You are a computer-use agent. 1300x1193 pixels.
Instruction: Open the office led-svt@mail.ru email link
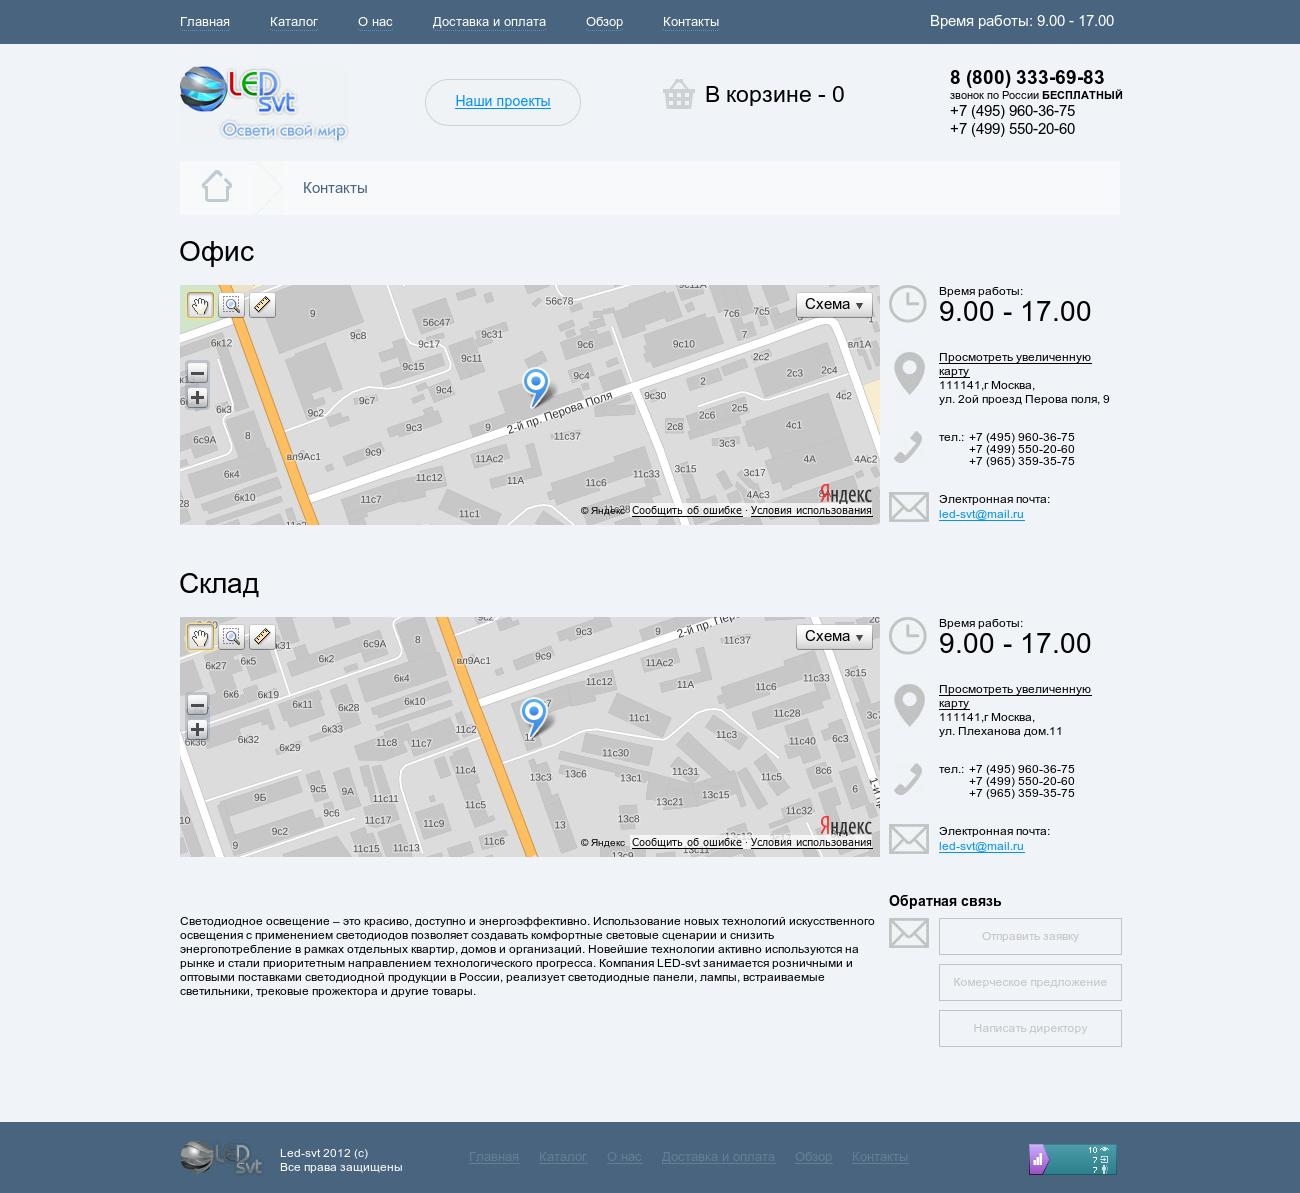981,514
